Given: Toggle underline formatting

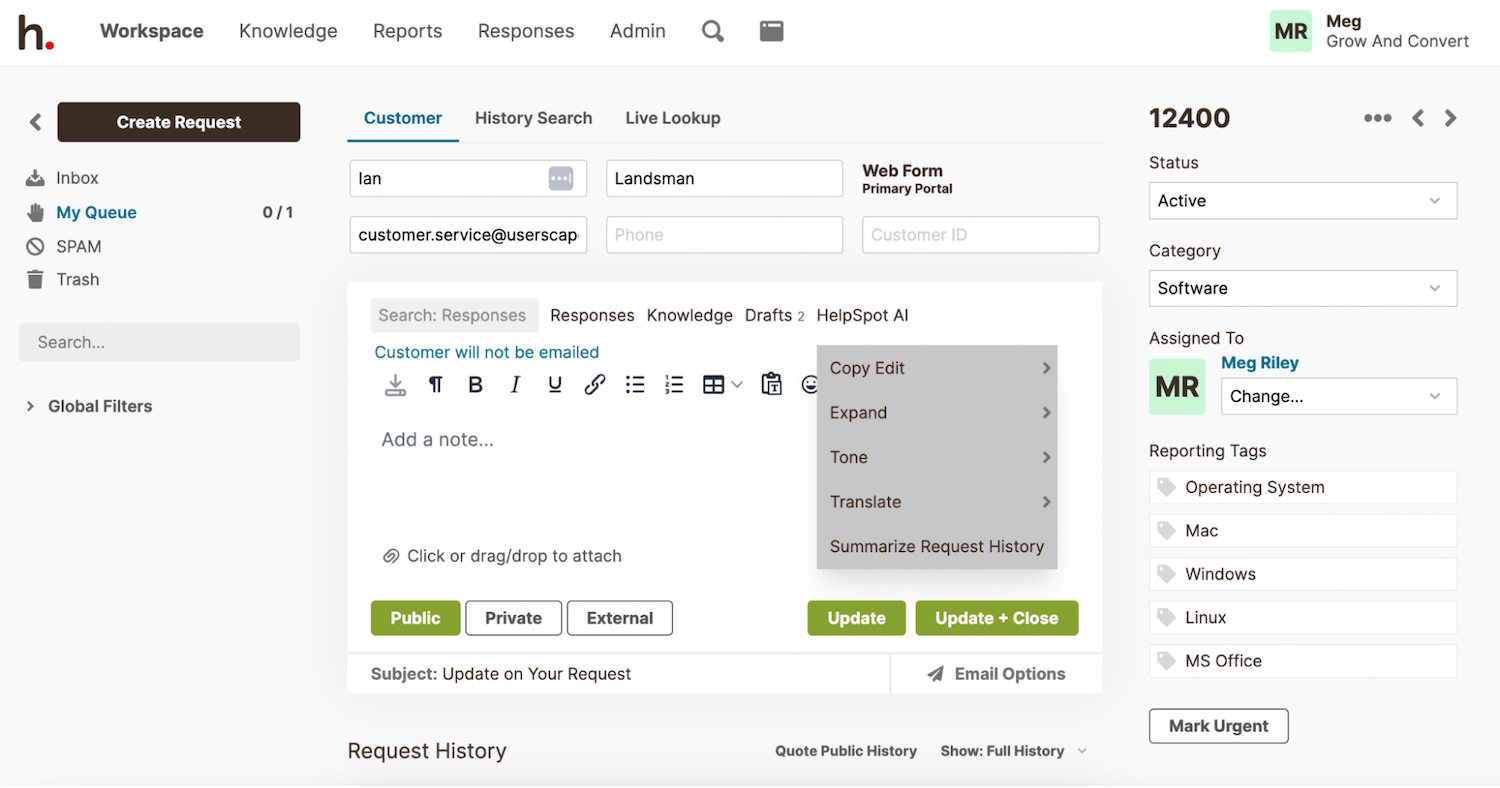Looking at the screenshot, I should pos(555,385).
